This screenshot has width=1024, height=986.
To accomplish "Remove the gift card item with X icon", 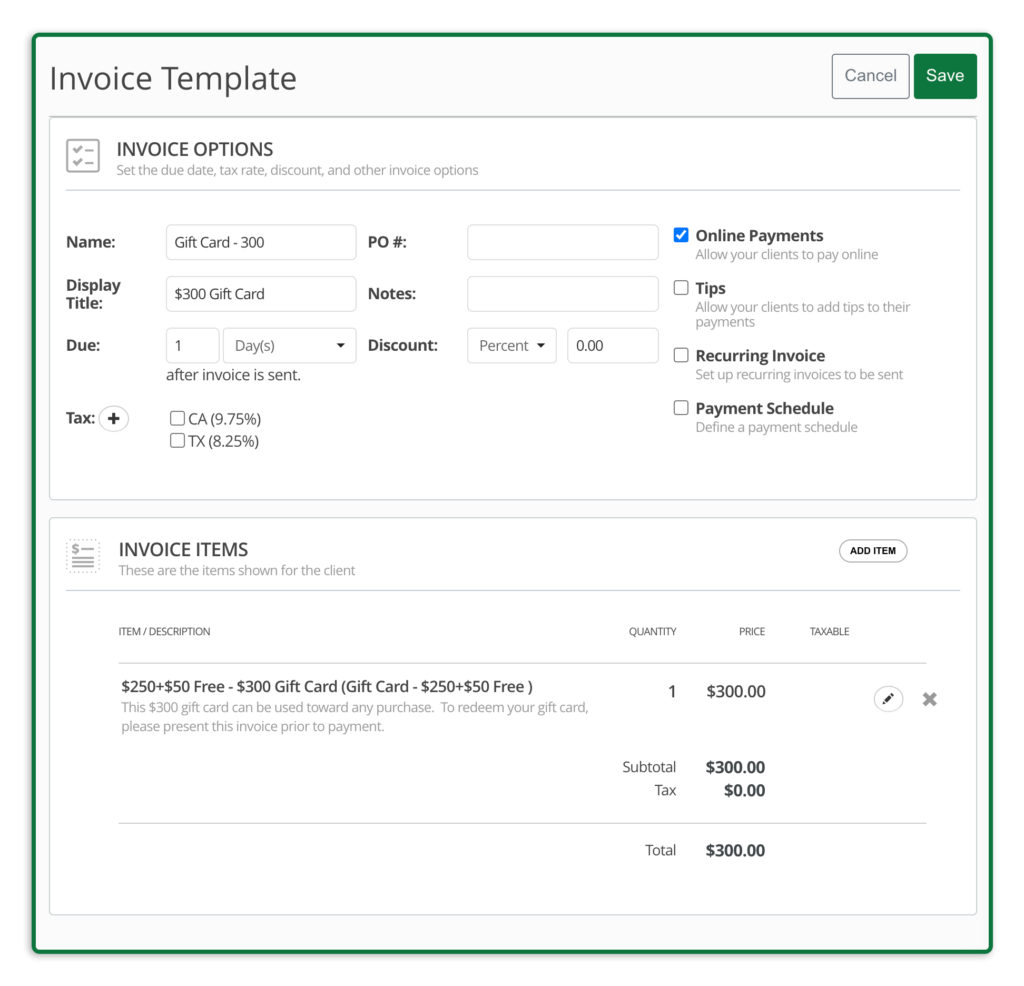I will (929, 699).
